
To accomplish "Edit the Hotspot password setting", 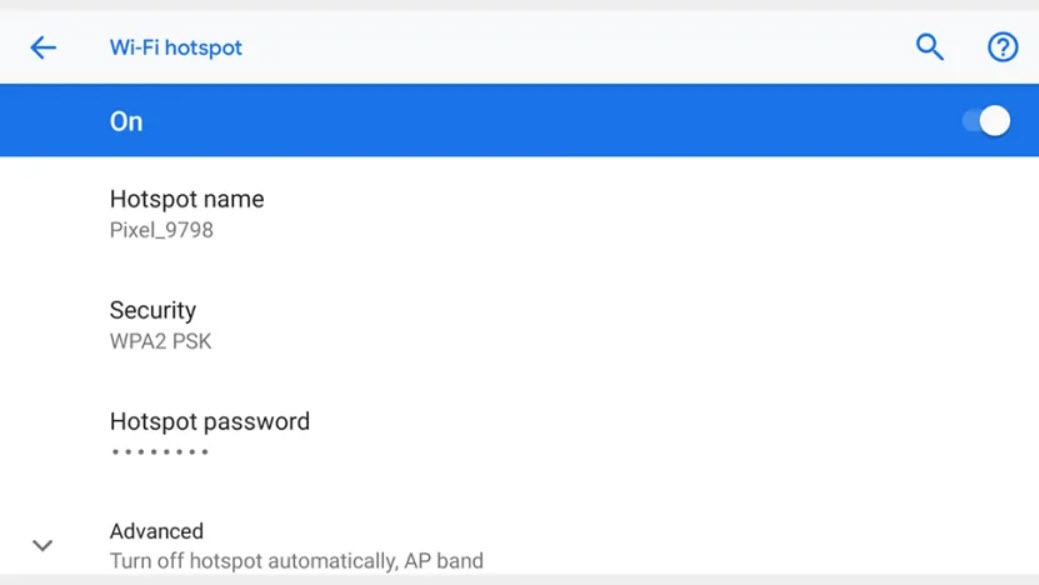I will [x=210, y=421].
